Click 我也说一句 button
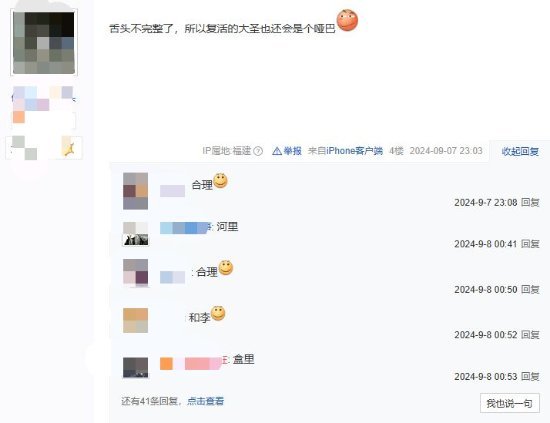 510,403
